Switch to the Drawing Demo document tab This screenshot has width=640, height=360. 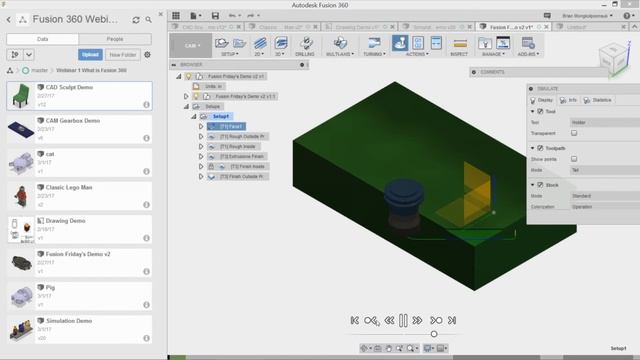(357, 27)
